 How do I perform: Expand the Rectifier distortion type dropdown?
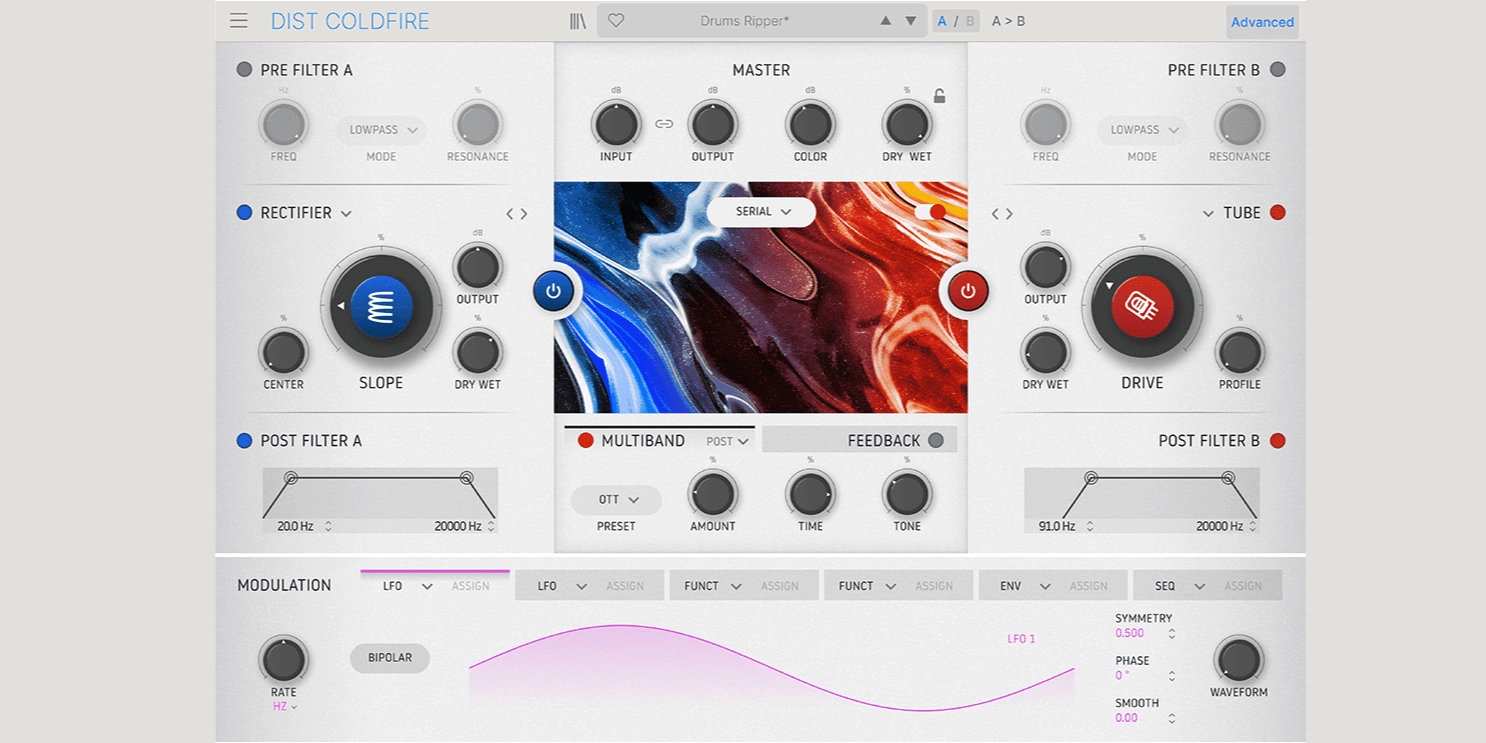pyautogui.click(x=346, y=213)
